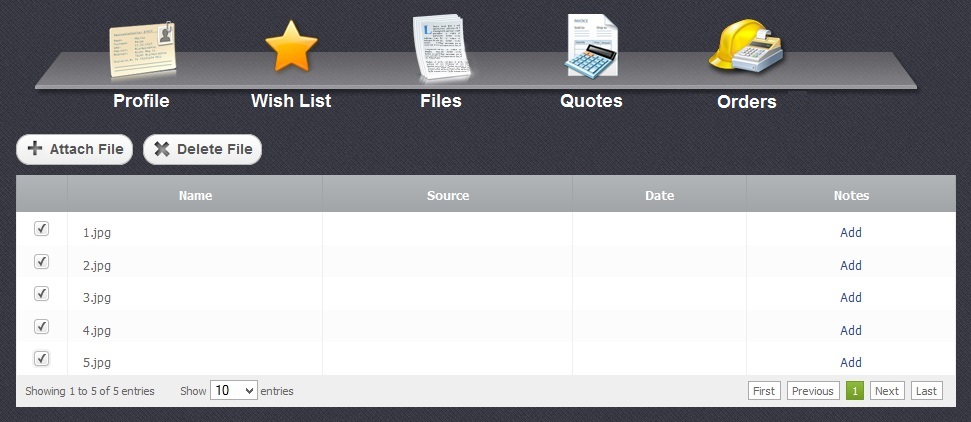Sort files by Date column header
The width and height of the screenshot is (971, 422).
tap(659, 195)
